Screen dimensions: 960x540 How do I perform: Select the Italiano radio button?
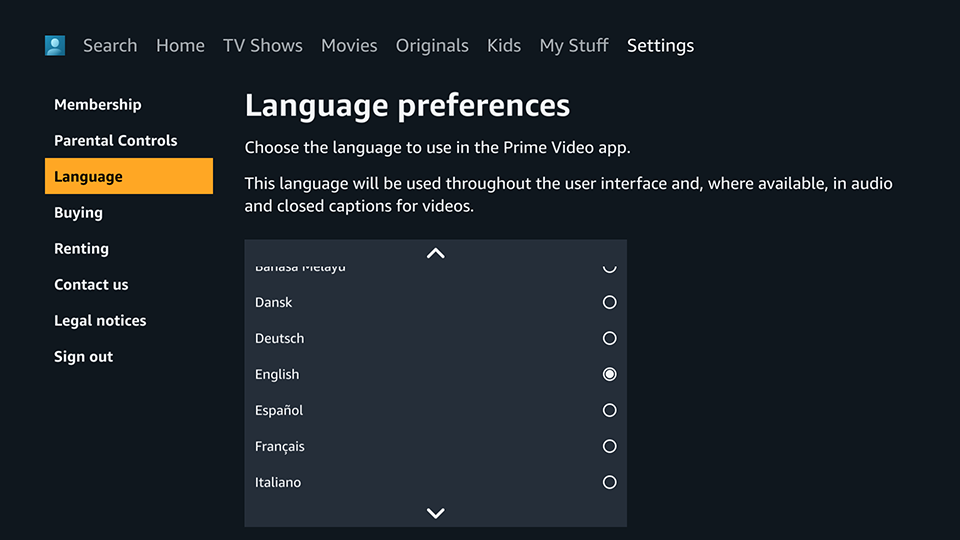[x=609, y=482]
